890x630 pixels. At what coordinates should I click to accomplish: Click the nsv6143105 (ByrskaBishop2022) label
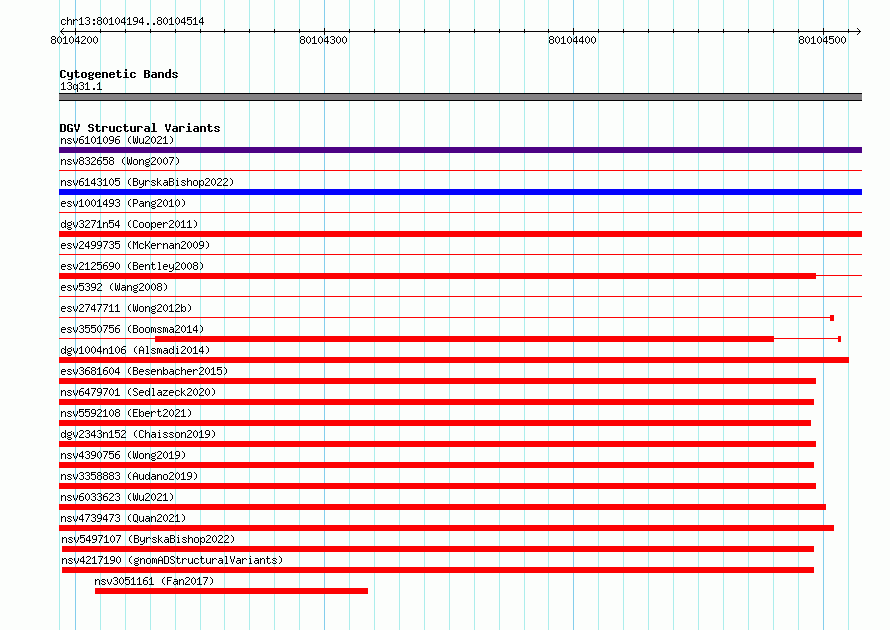tap(147, 182)
